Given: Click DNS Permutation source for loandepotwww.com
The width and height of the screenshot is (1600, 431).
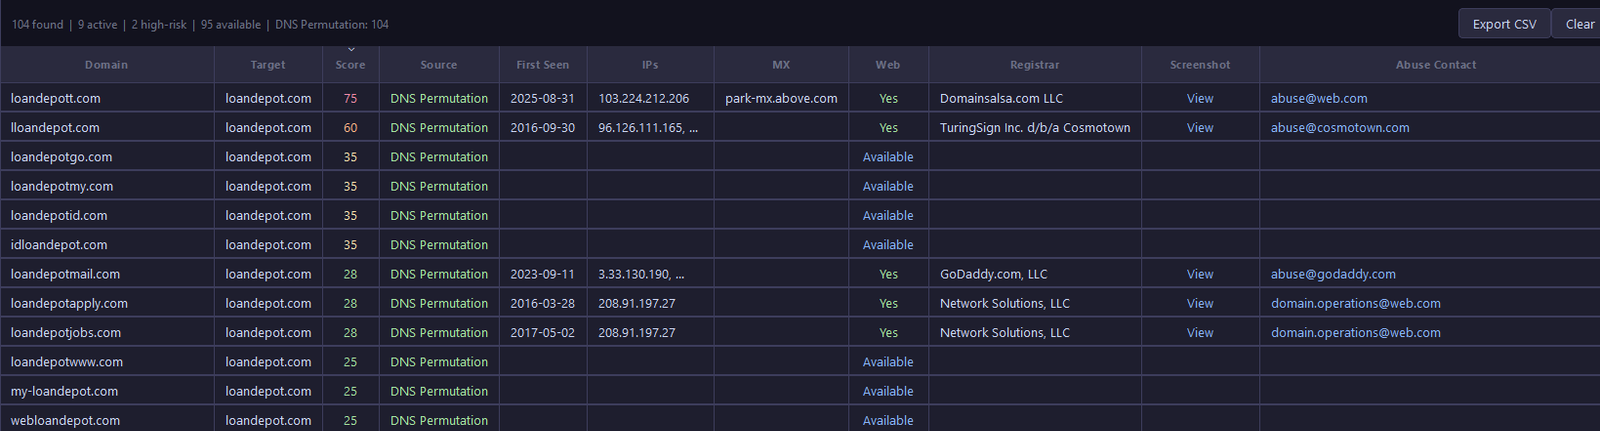Looking at the screenshot, I should pyautogui.click(x=439, y=362).
